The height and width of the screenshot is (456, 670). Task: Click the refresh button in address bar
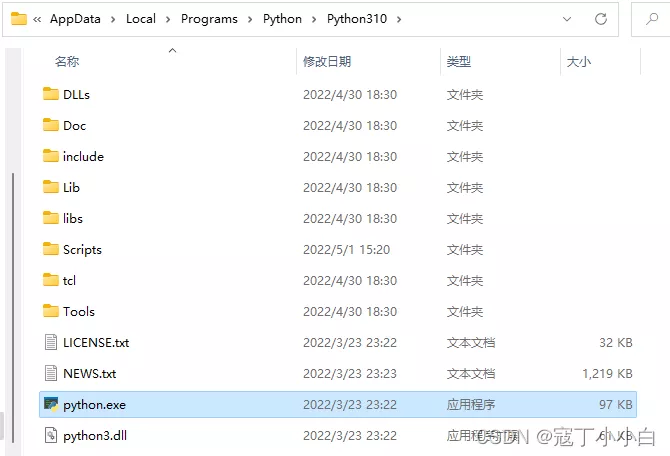[x=601, y=19]
